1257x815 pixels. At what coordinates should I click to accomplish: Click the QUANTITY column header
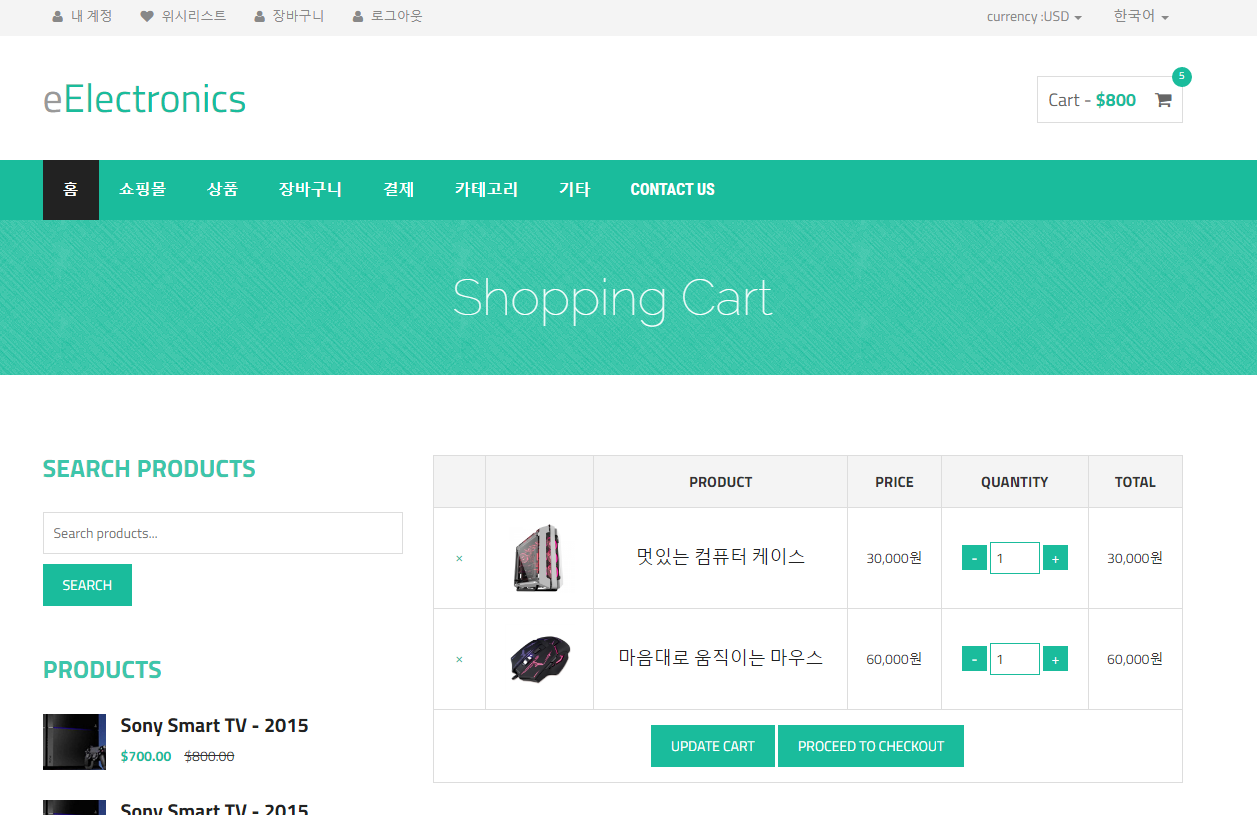(x=1014, y=482)
